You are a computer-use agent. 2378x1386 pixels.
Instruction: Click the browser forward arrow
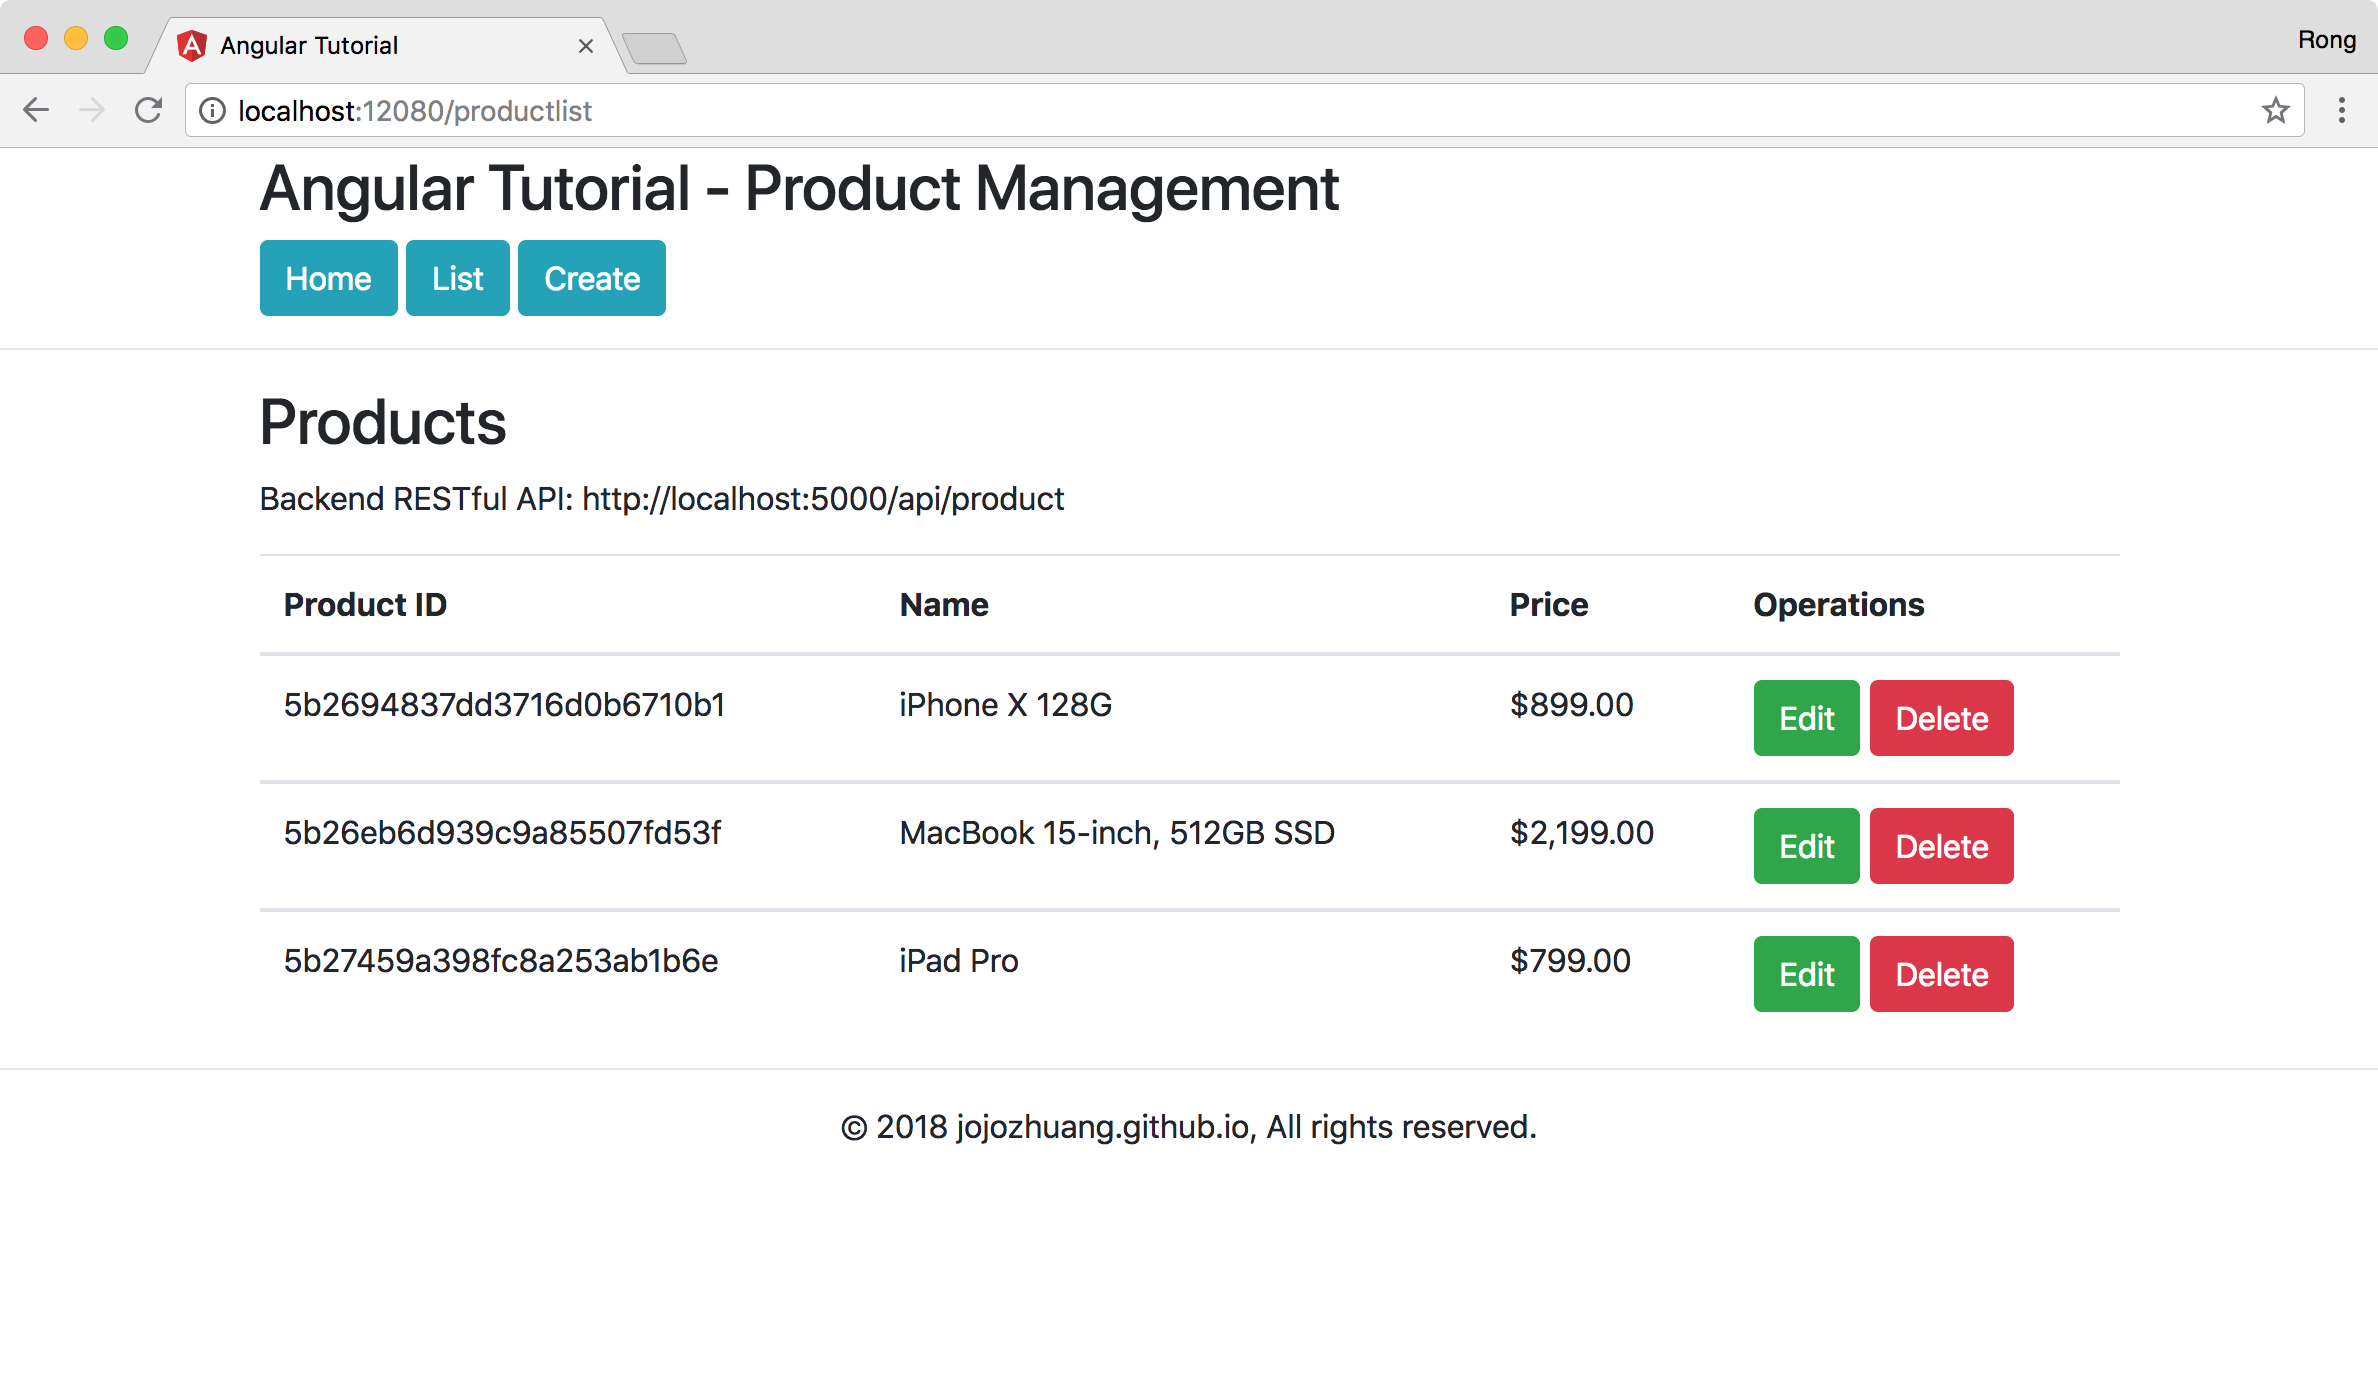coord(92,110)
